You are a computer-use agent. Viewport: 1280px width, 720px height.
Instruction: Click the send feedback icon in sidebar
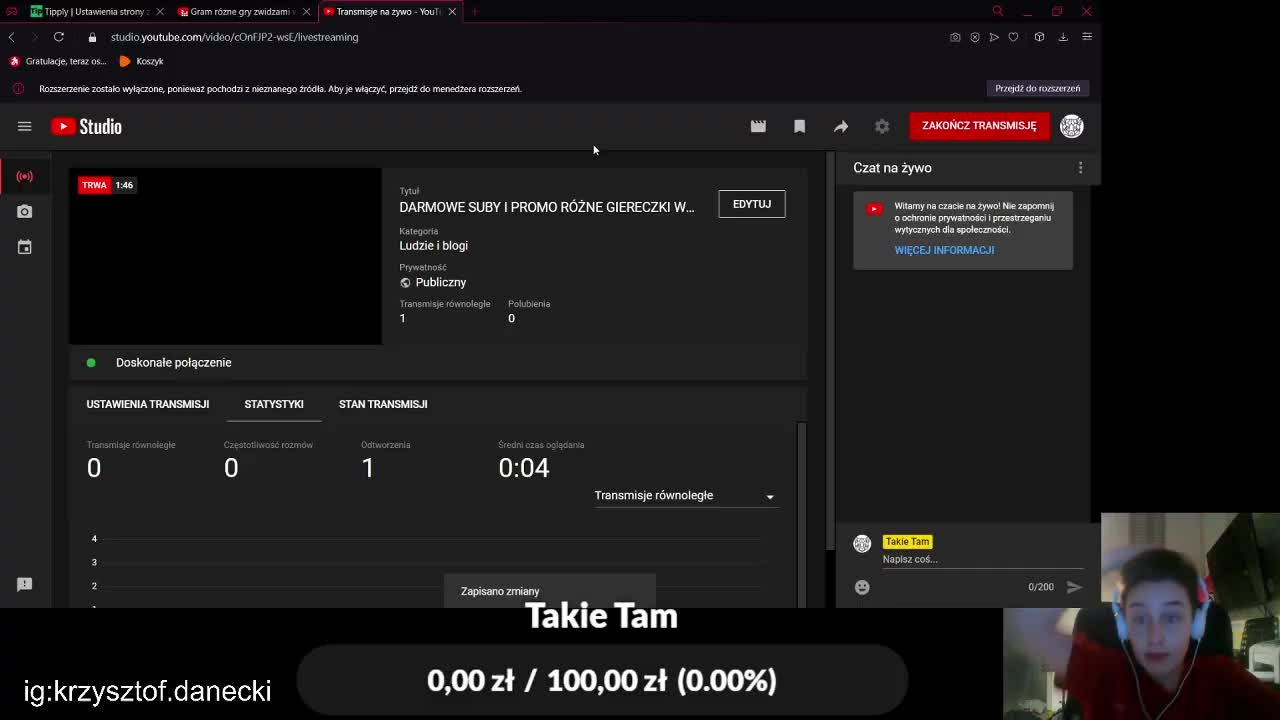coord(25,584)
